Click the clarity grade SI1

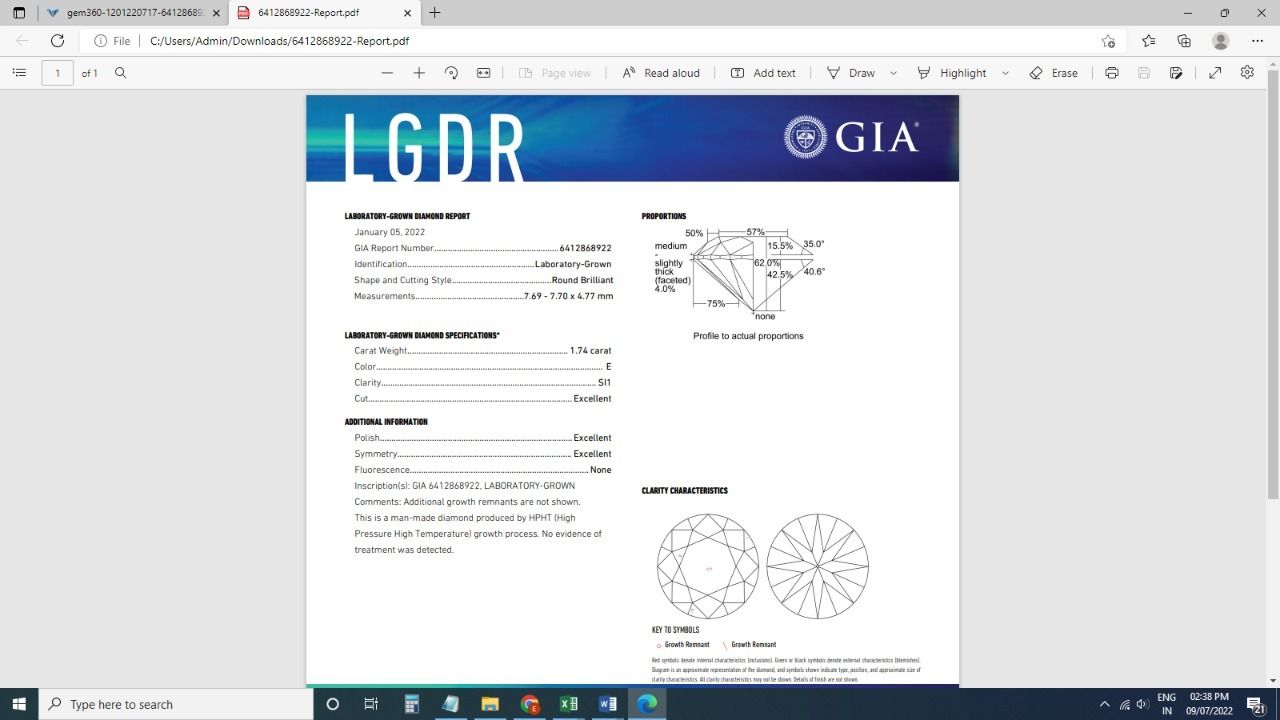tap(604, 383)
